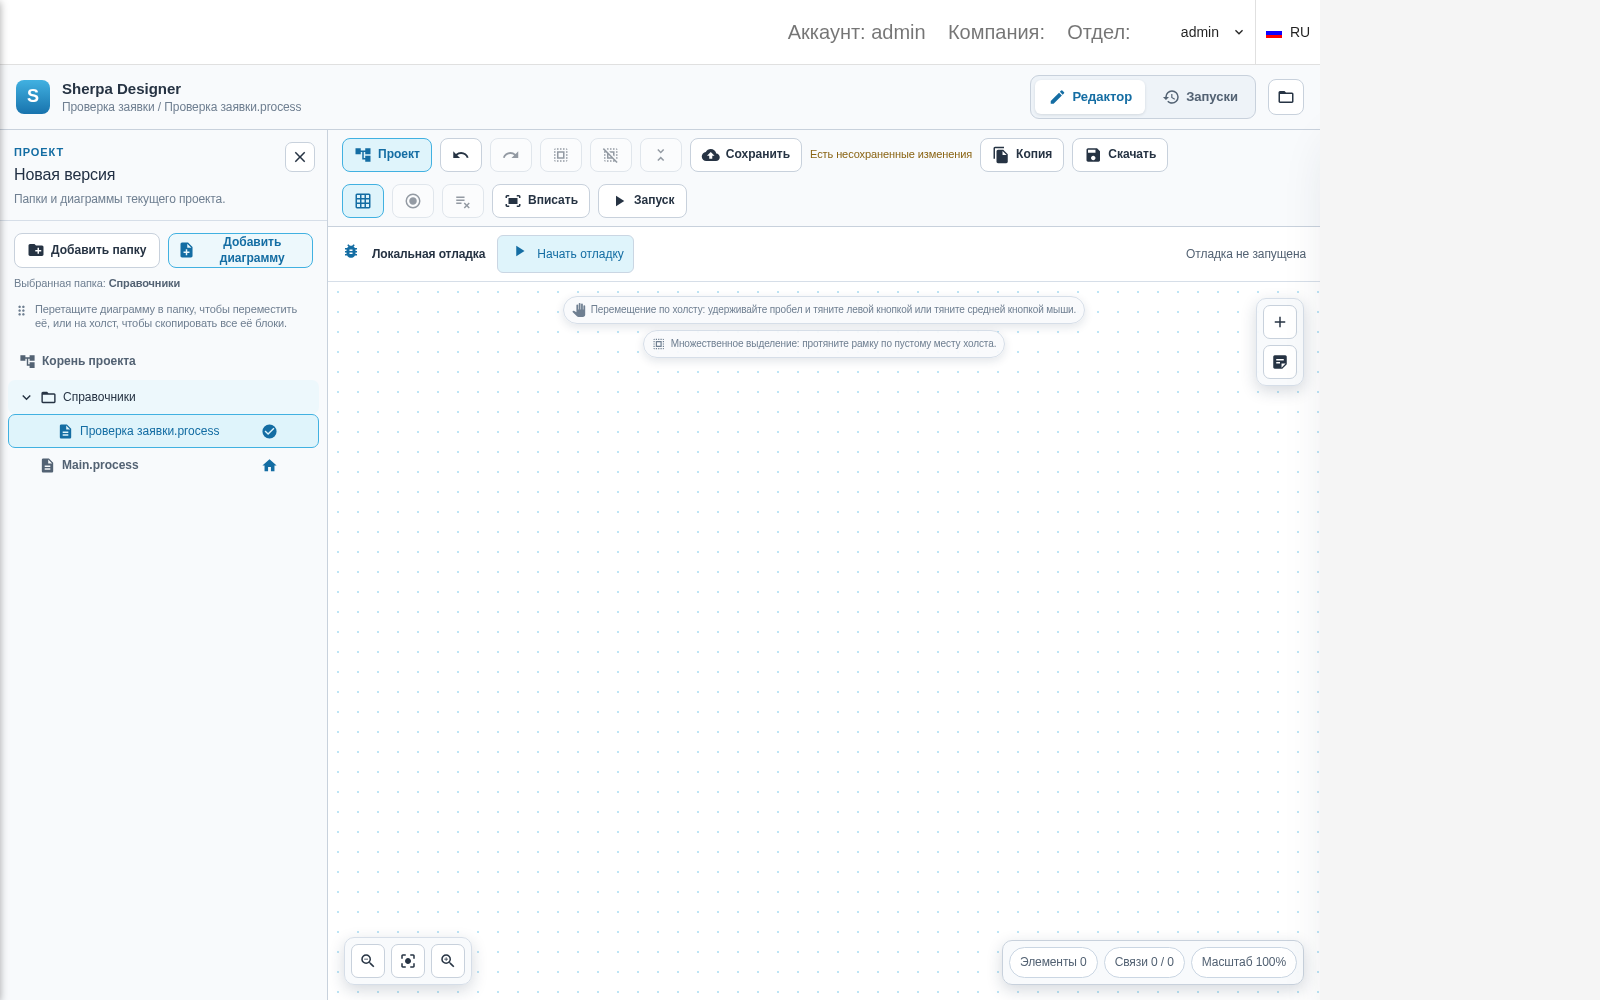
Task: Collapse the Справочники folder chevron
Action: point(27,397)
